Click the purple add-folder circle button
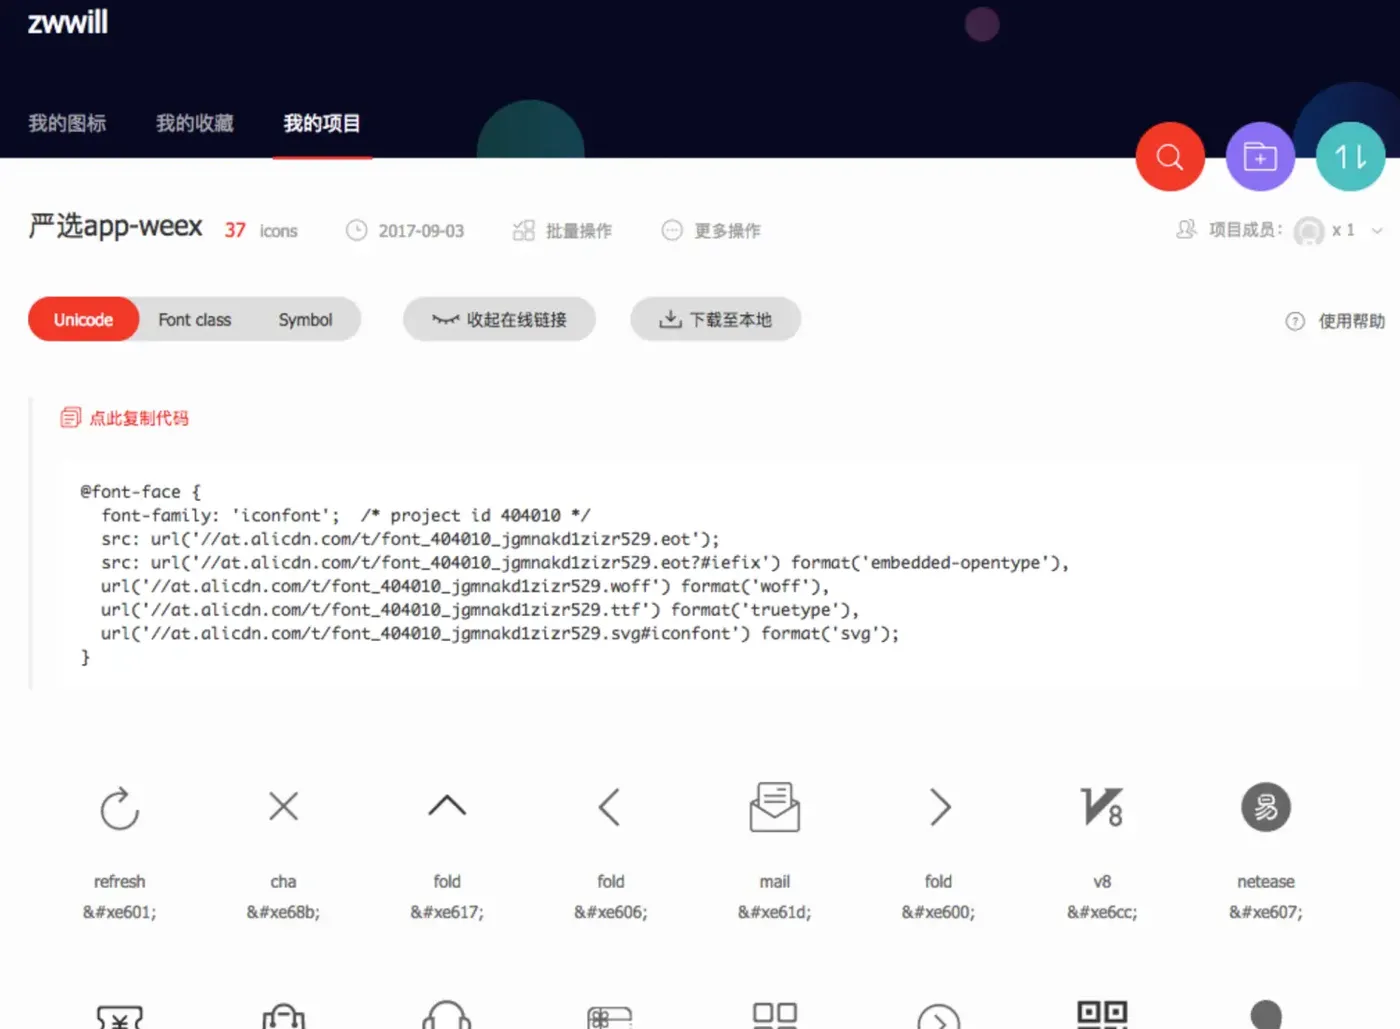The height and width of the screenshot is (1029, 1400). pos(1260,157)
